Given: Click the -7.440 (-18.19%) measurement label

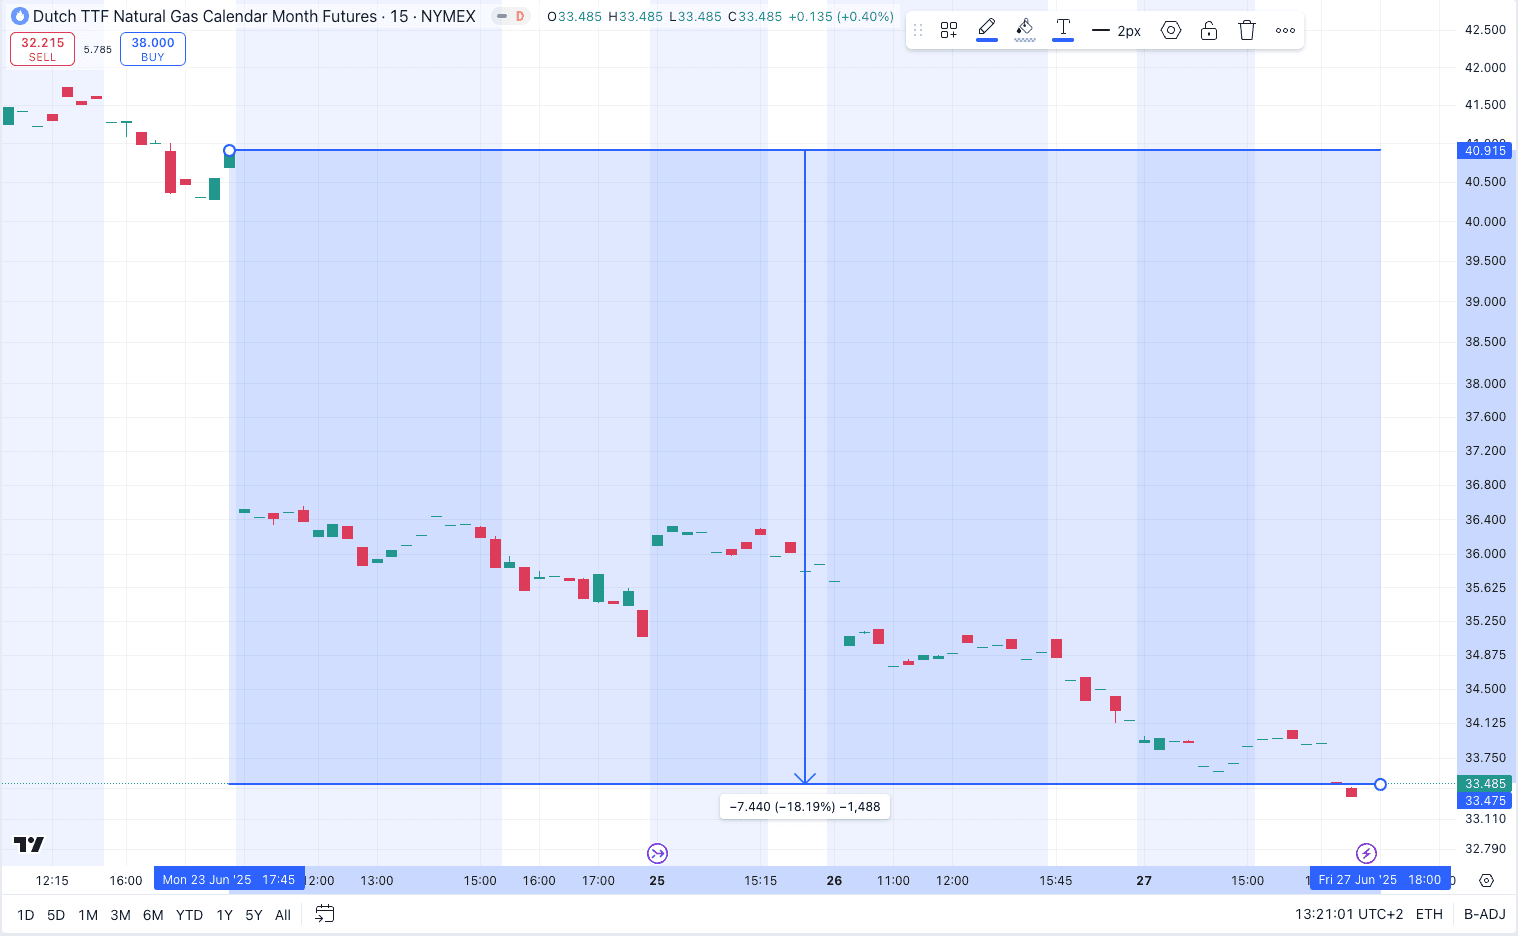Looking at the screenshot, I should click(805, 807).
